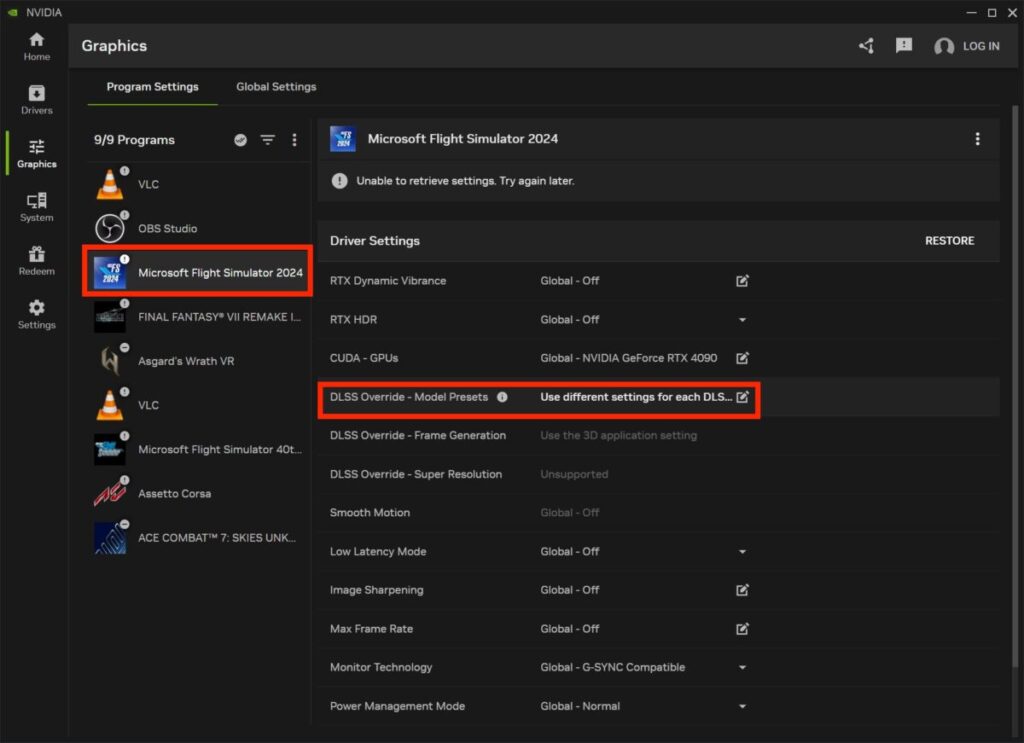Minimize the NVIDIA app window
This screenshot has height=743, width=1024.
(x=971, y=12)
